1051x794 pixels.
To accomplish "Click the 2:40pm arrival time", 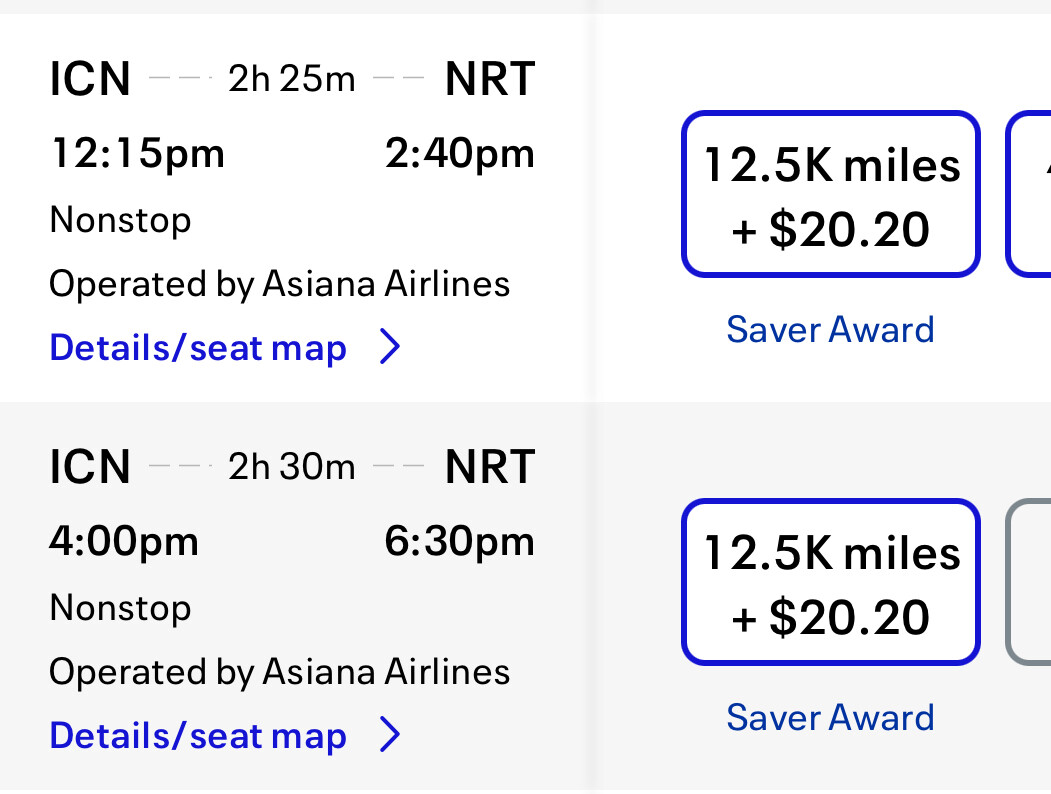I will click(459, 154).
